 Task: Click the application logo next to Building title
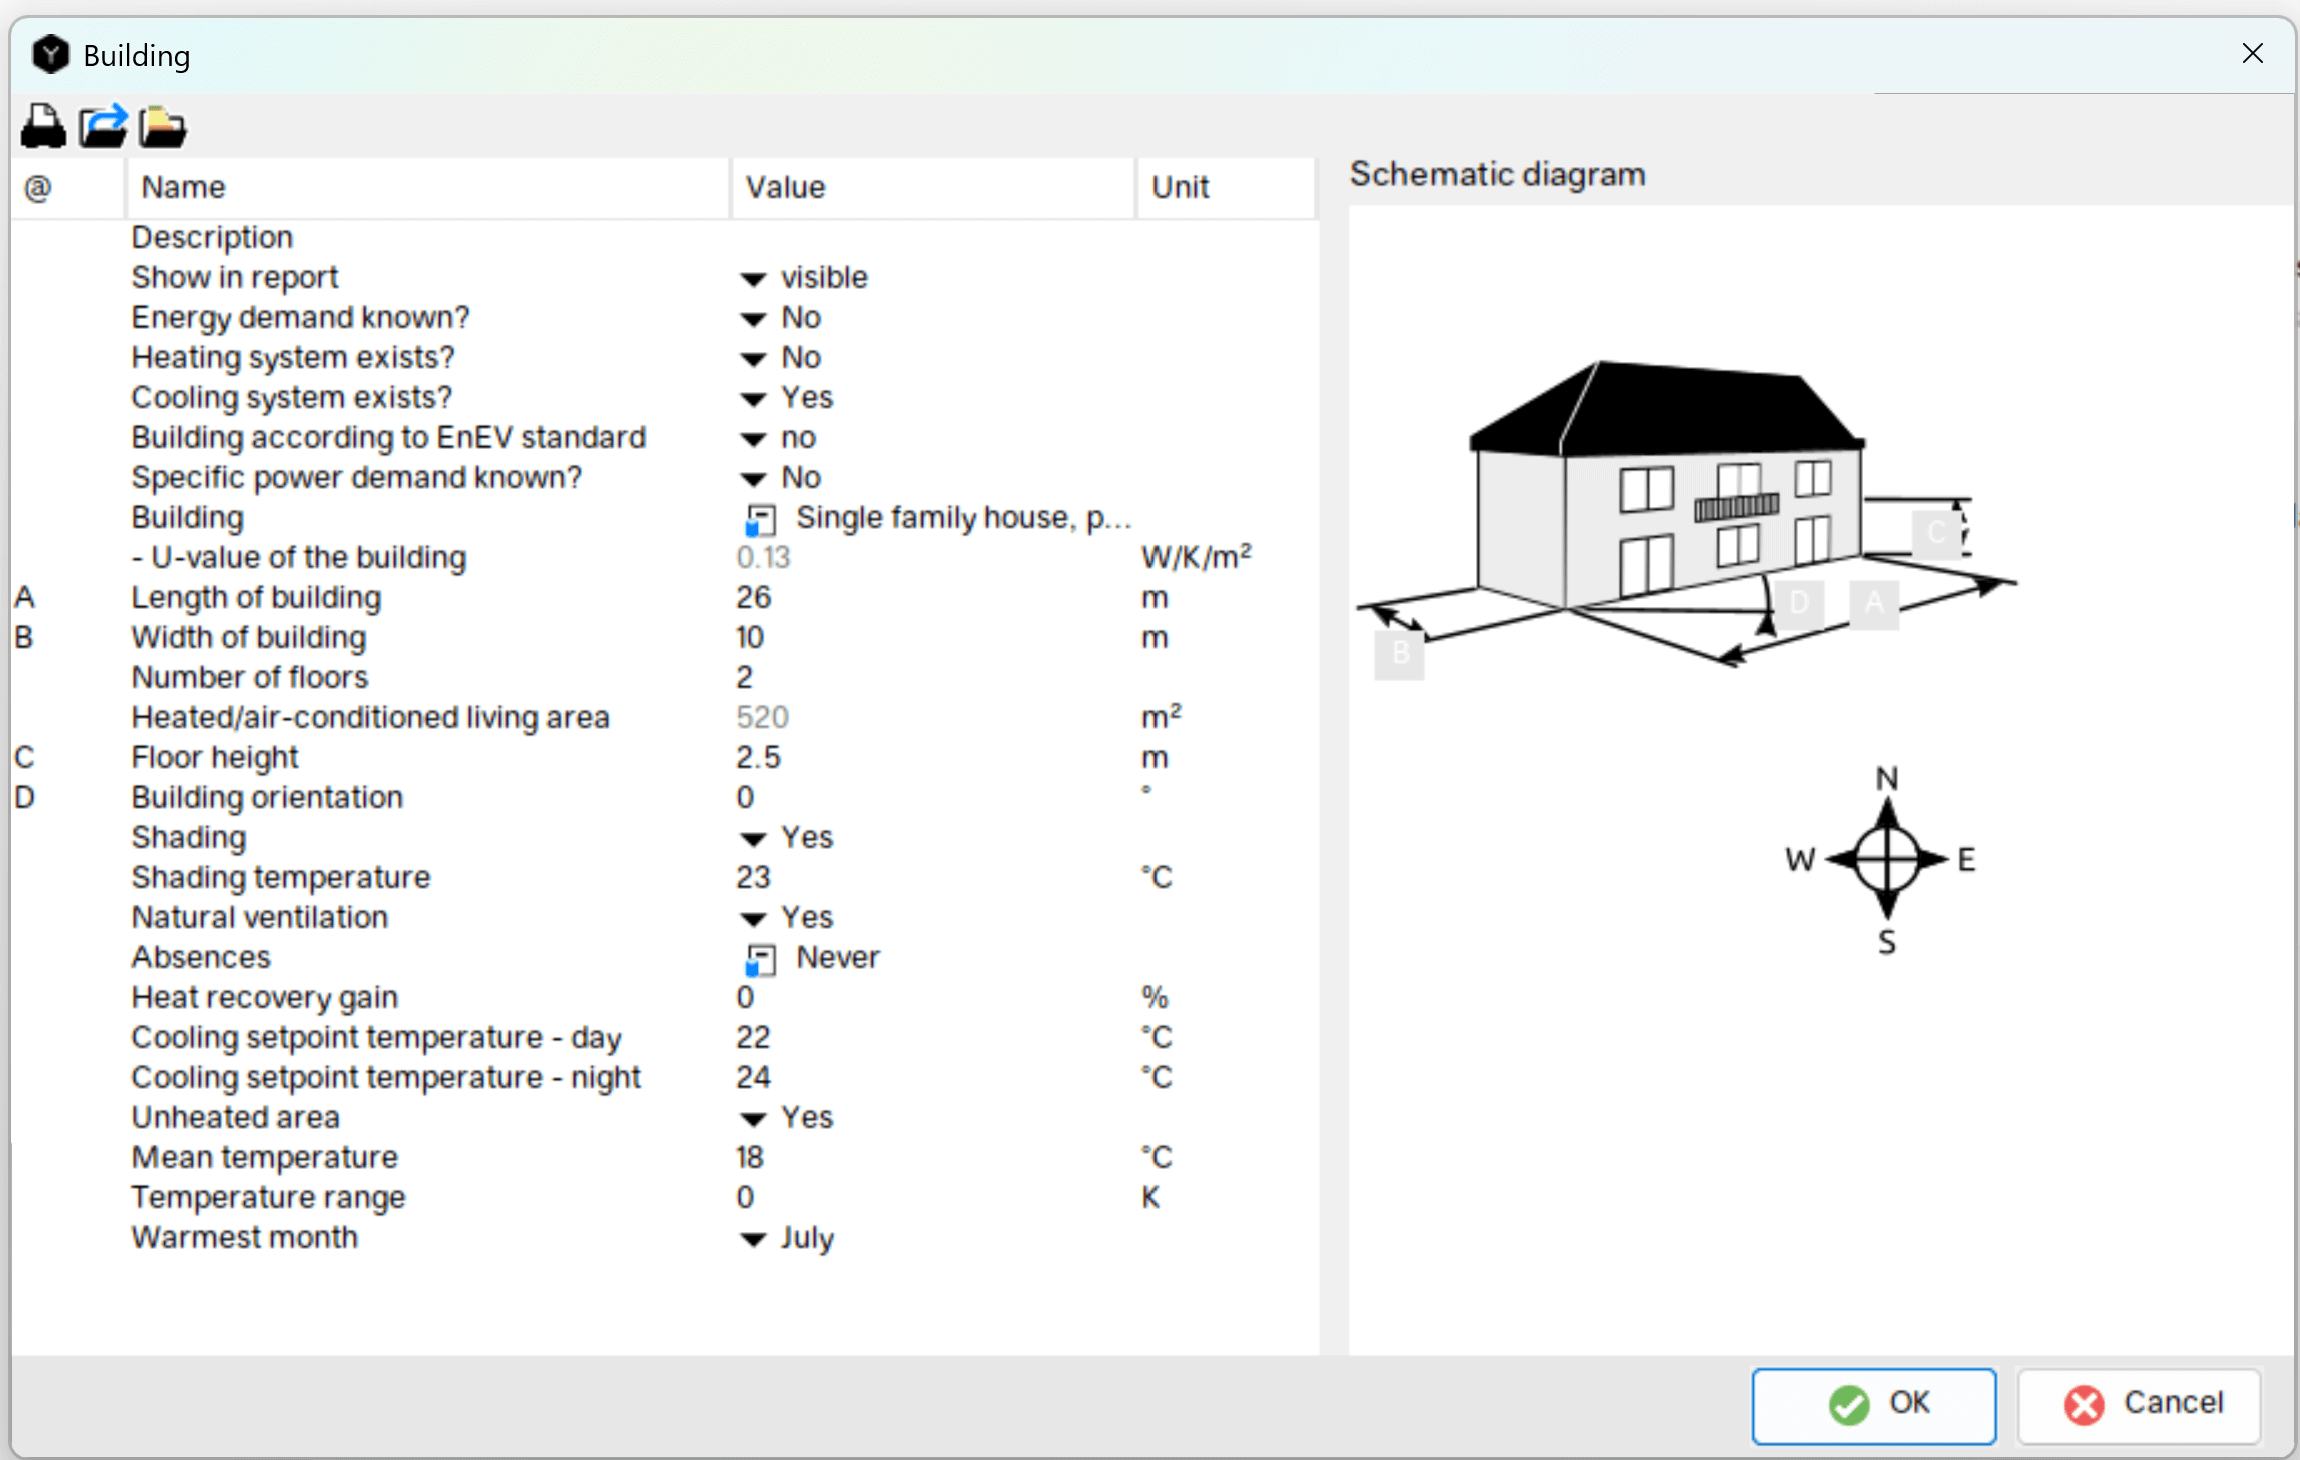[50, 54]
